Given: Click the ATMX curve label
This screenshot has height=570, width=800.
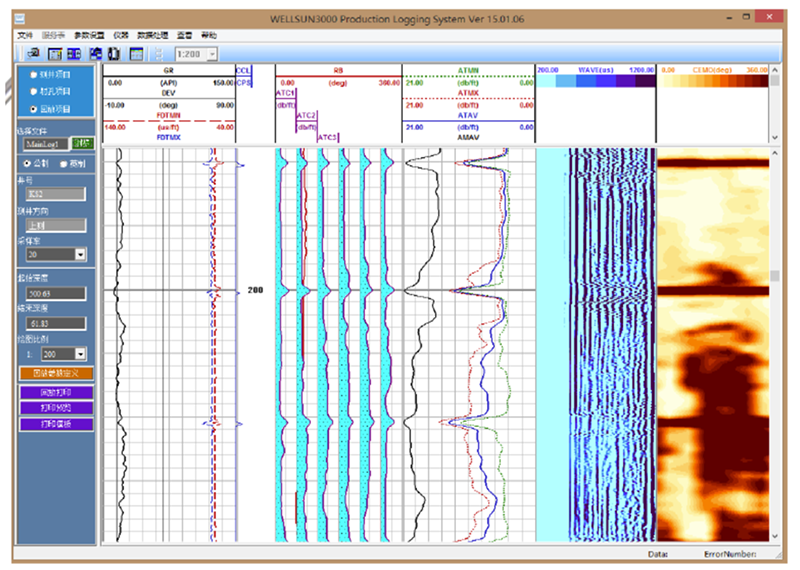Looking at the screenshot, I should [x=468, y=93].
